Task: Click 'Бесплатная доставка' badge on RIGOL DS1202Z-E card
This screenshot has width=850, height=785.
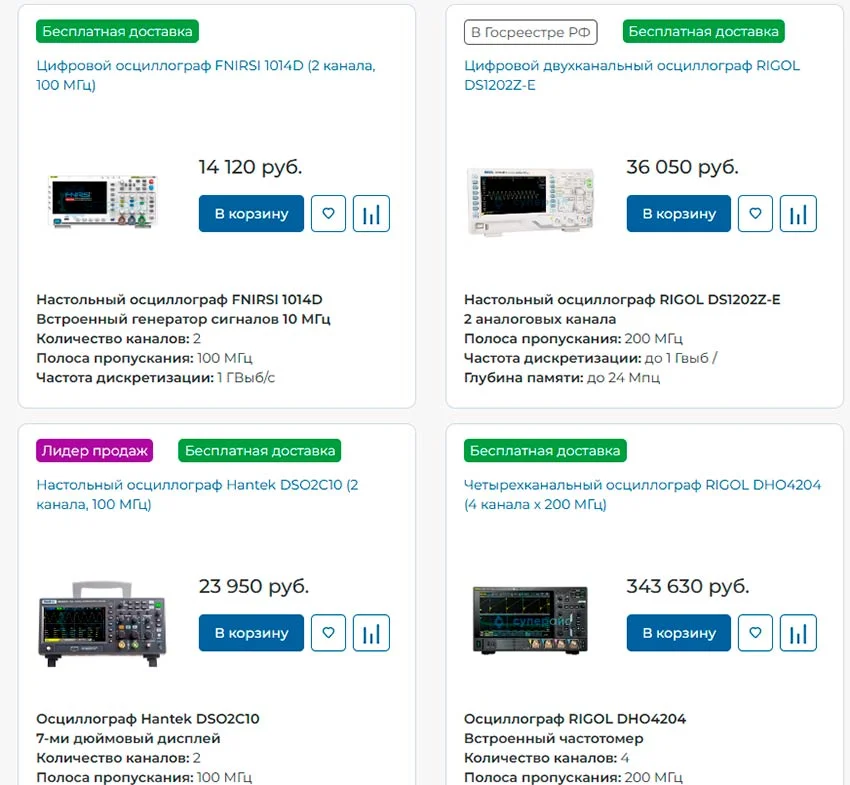Action: point(704,31)
